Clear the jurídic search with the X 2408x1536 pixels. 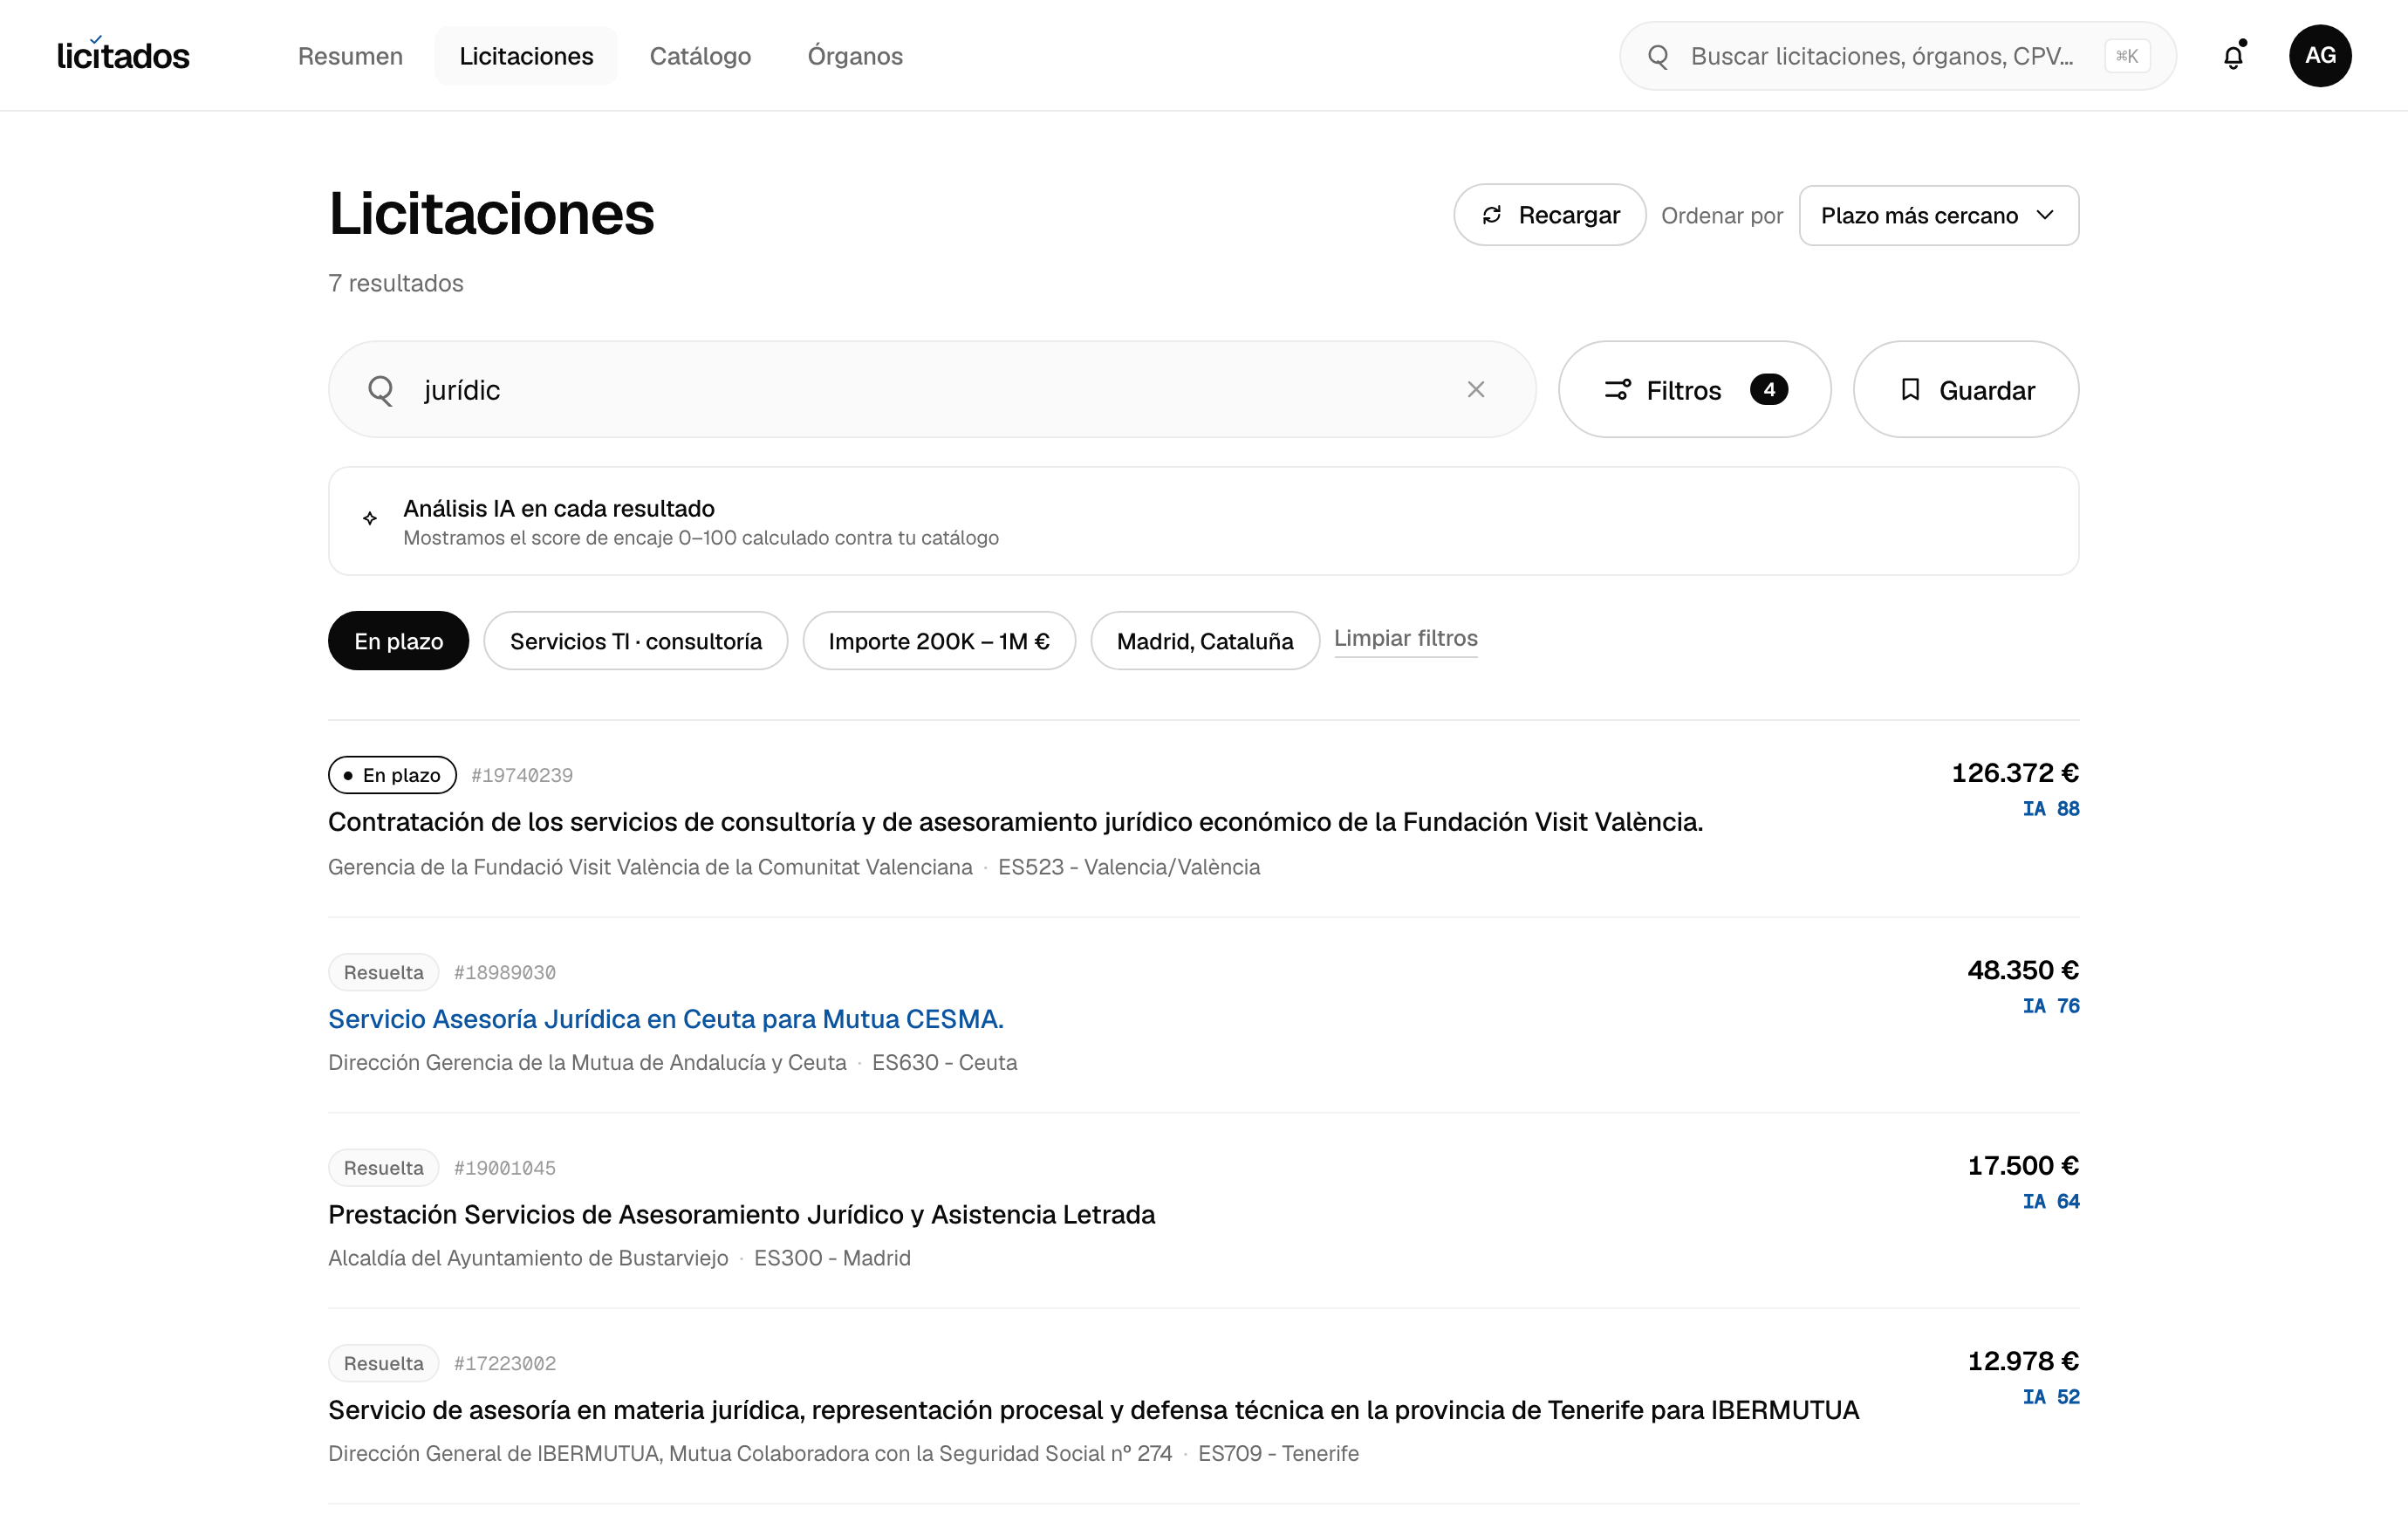tap(1476, 389)
